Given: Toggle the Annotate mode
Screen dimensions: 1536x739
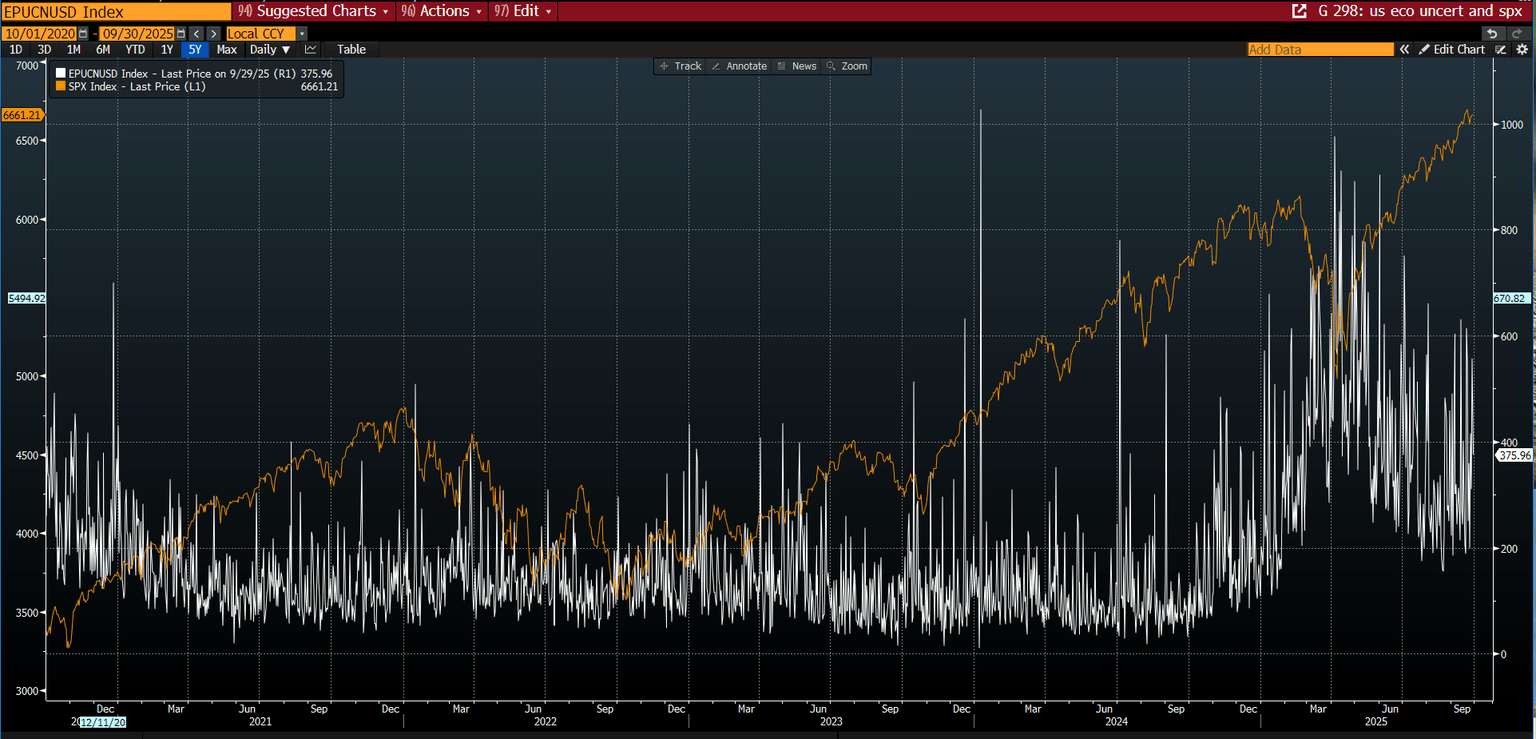Looking at the screenshot, I should tap(739, 66).
